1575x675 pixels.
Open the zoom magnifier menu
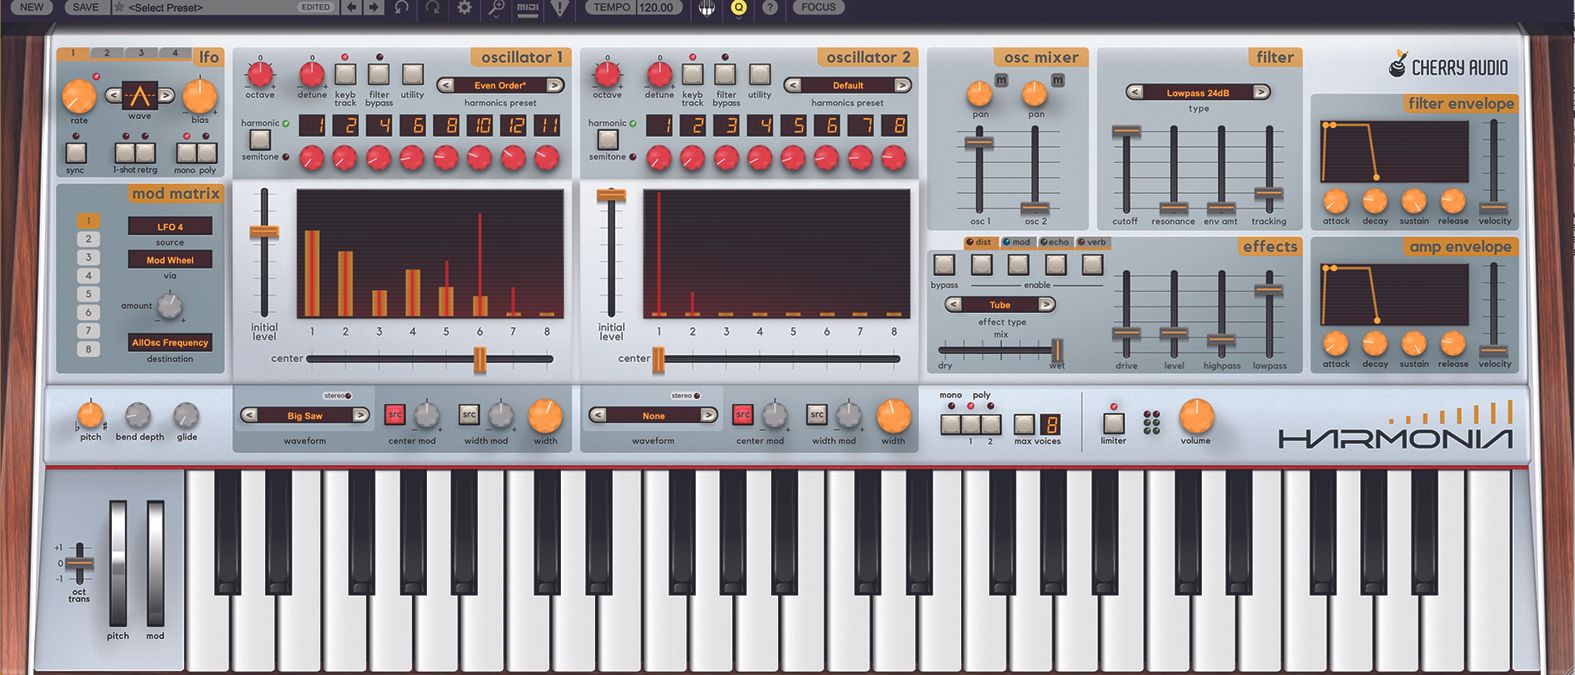click(x=496, y=7)
